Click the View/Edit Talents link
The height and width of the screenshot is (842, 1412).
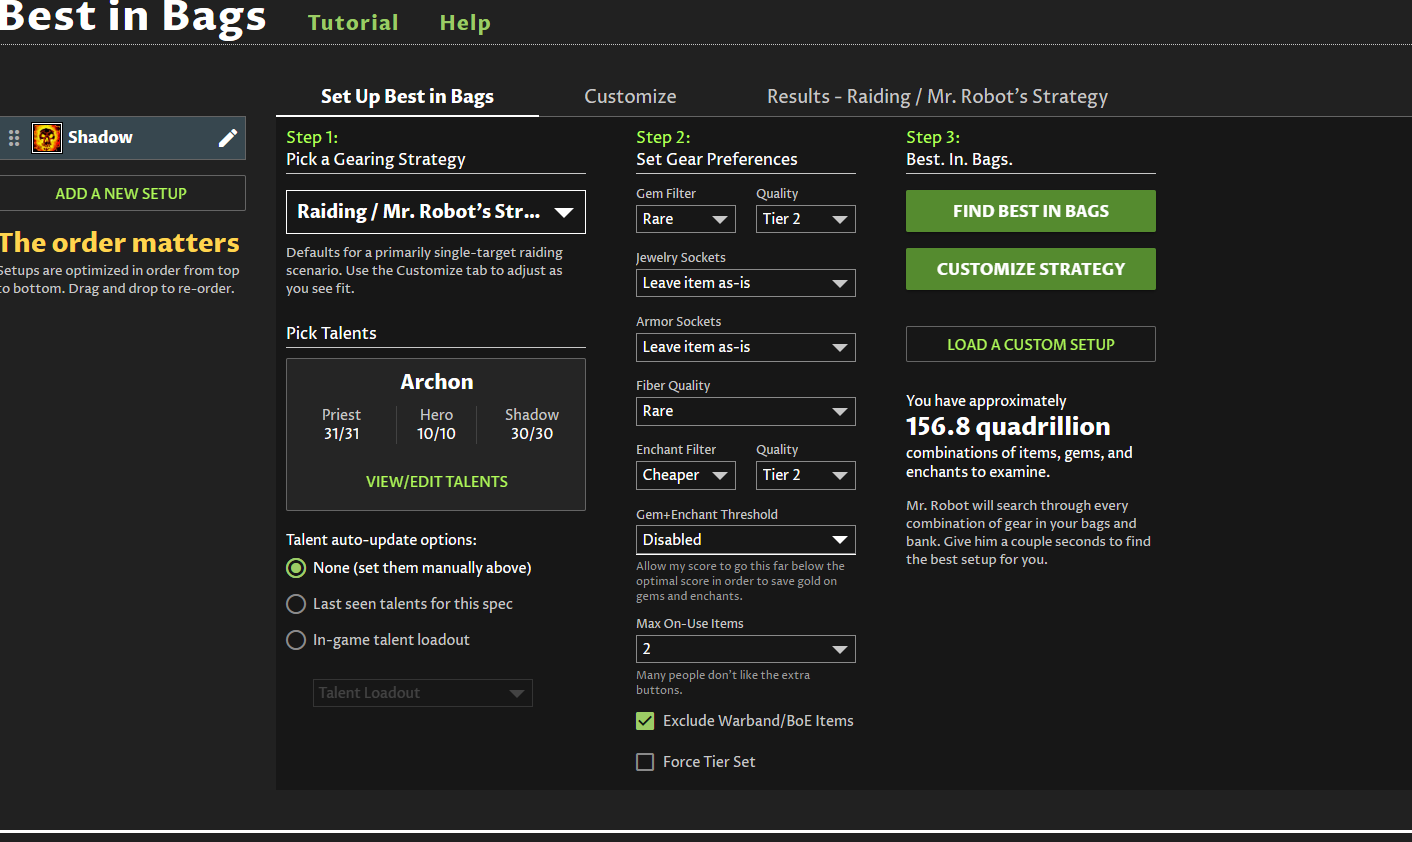tap(436, 482)
